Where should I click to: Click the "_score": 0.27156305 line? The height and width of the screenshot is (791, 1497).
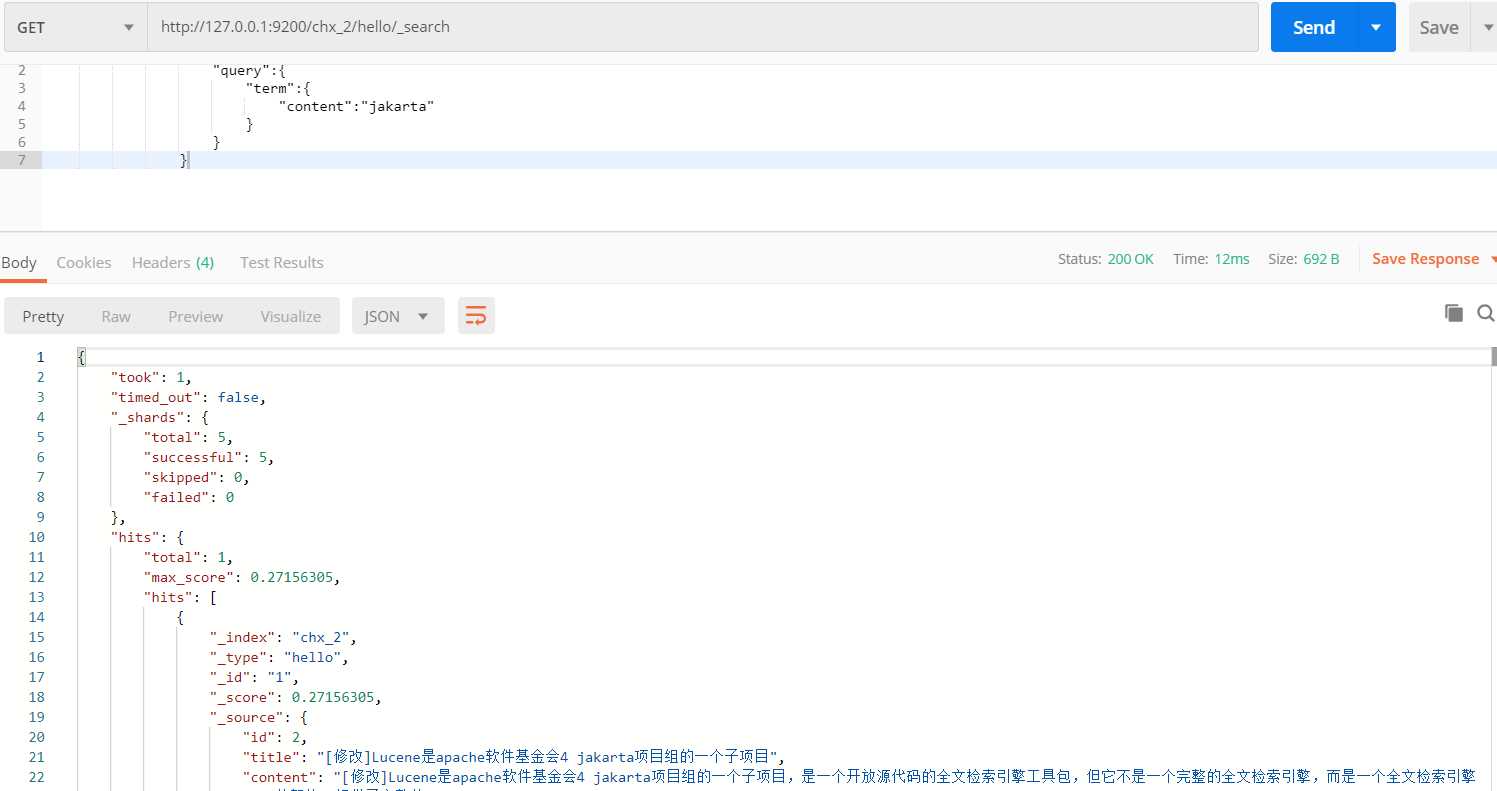[x=296, y=697]
